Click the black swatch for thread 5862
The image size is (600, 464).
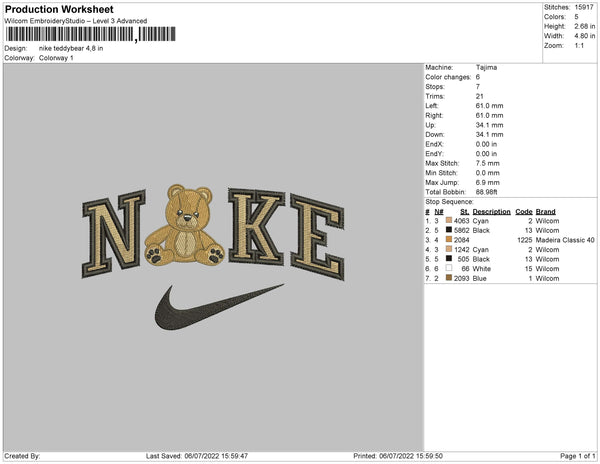(449, 230)
